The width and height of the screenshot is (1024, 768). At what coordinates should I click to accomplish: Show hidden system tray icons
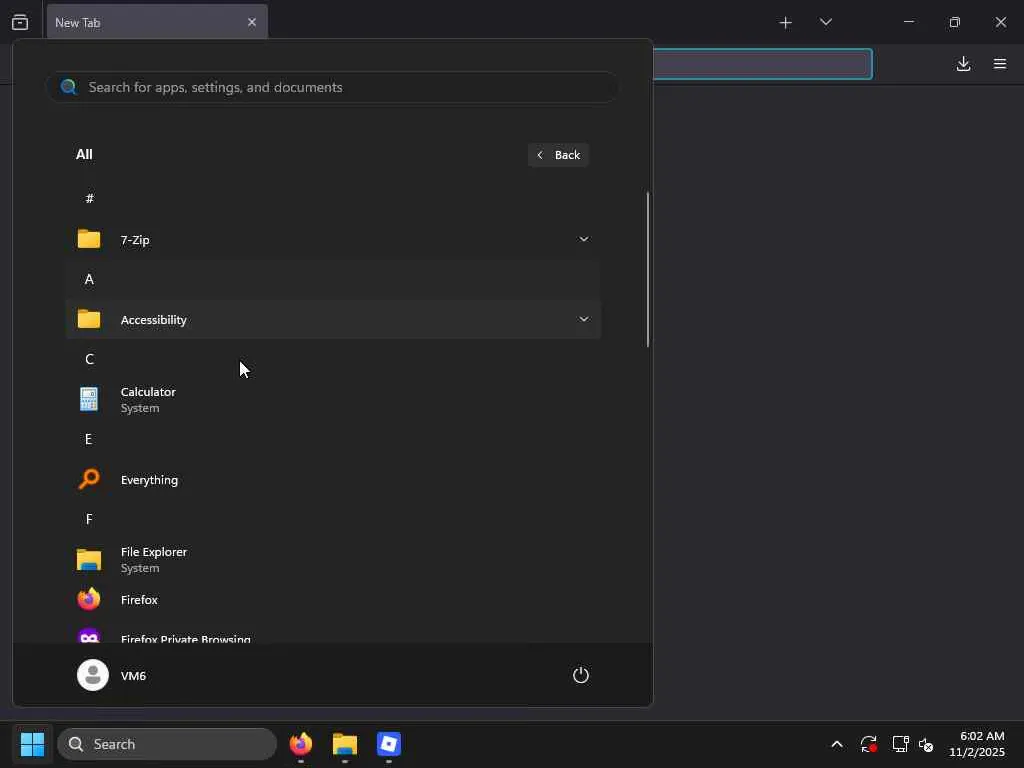pyautogui.click(x=837, y=744)
